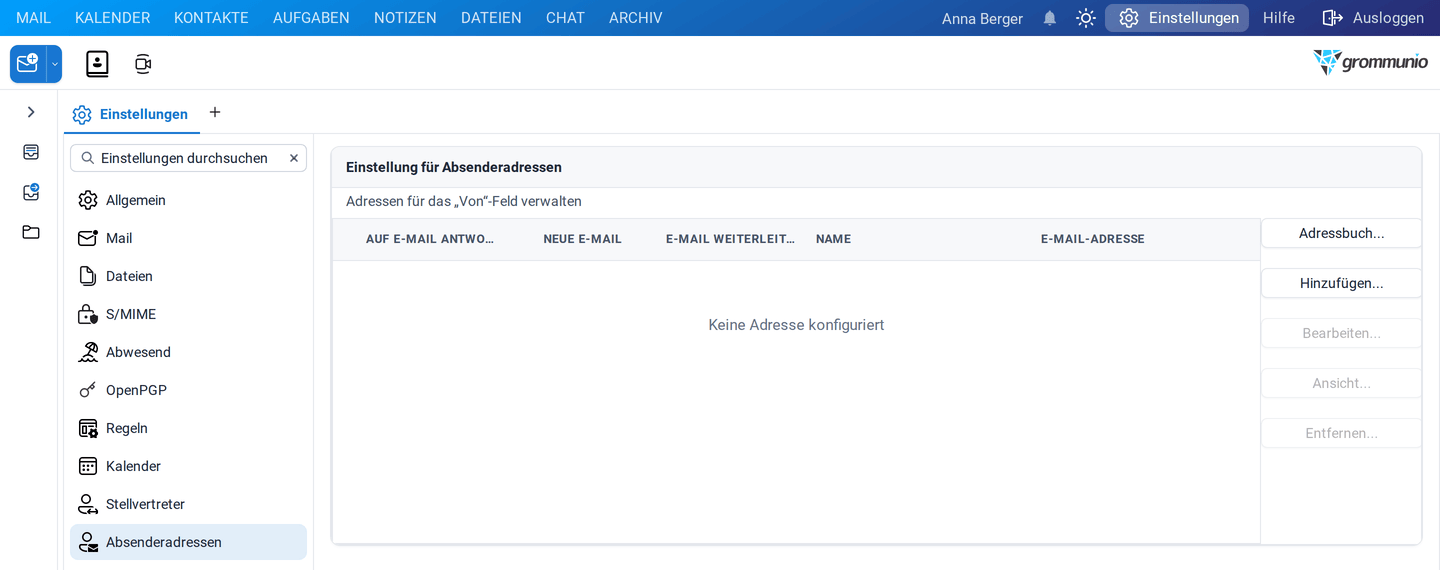
Task: Click the Einstellungen button in top bar
Action: (x=1177, y=18)
